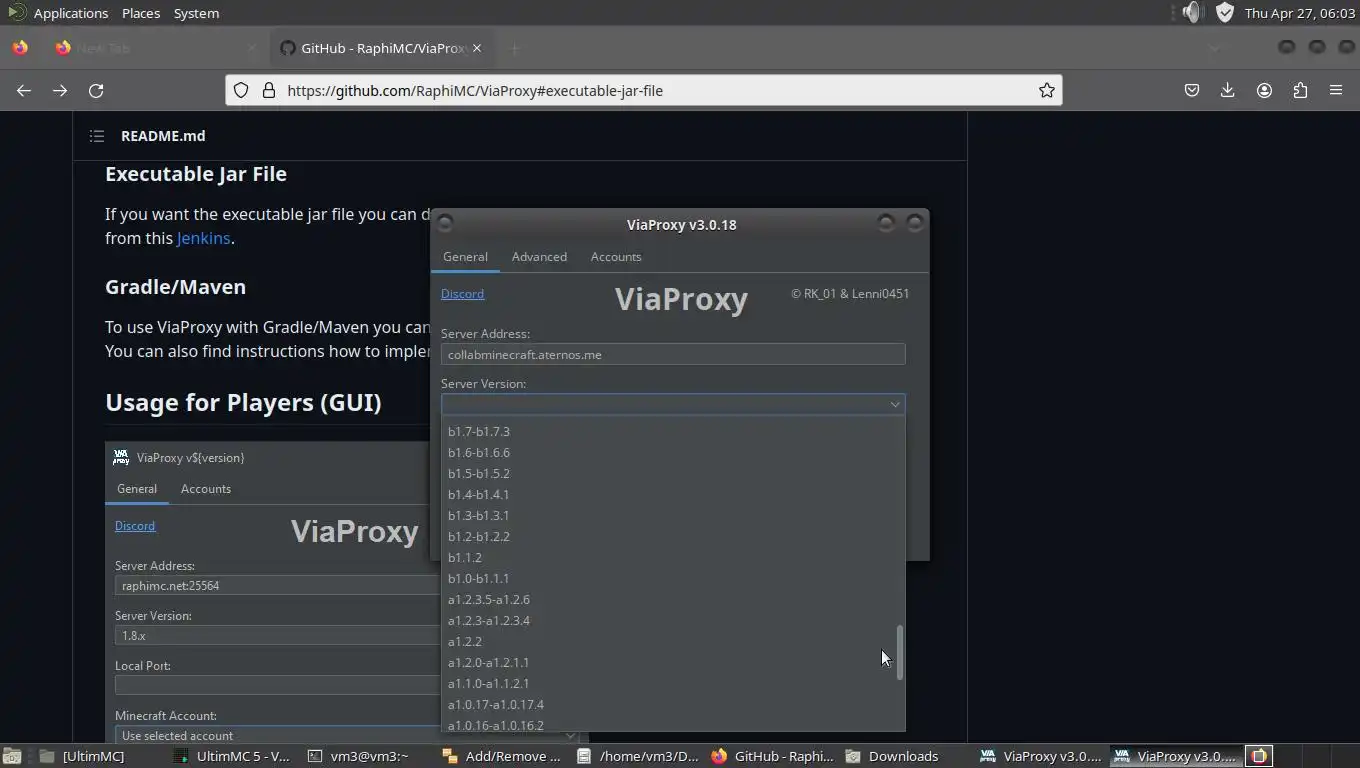Image resolution: width=1360 pixels, height=768 pixels.
Task: Open Firefox extensions puzzle icon
Action: (x=1300, y=90)
